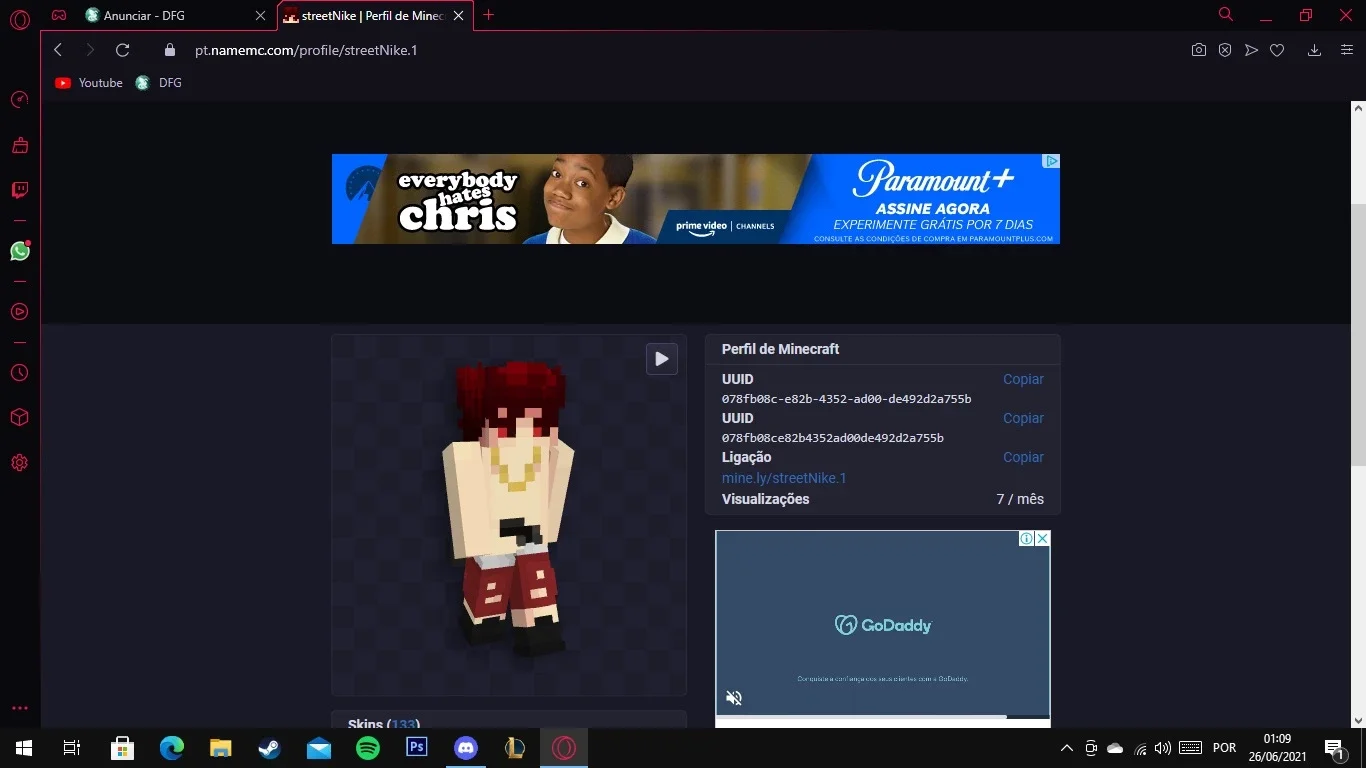Copy the Ligação profile link
The width and height of the screenshot is (1366, 768).
[x=1023, y=457]
